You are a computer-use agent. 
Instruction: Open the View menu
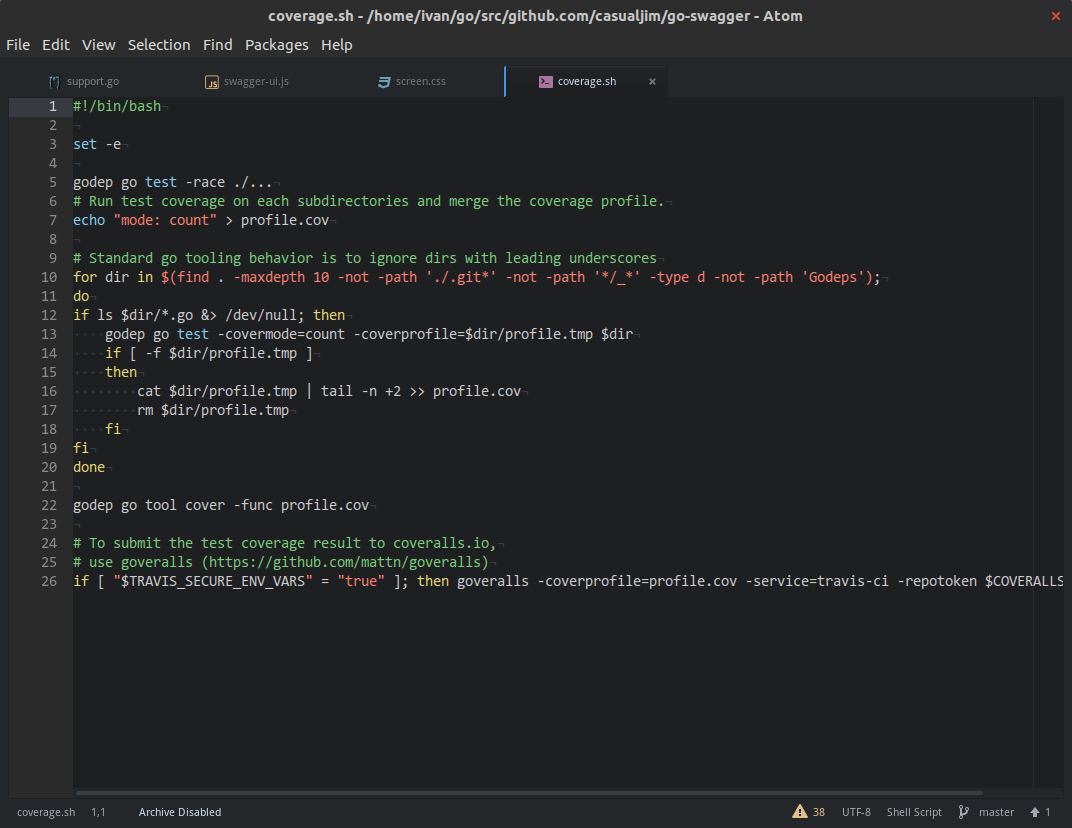98,45
